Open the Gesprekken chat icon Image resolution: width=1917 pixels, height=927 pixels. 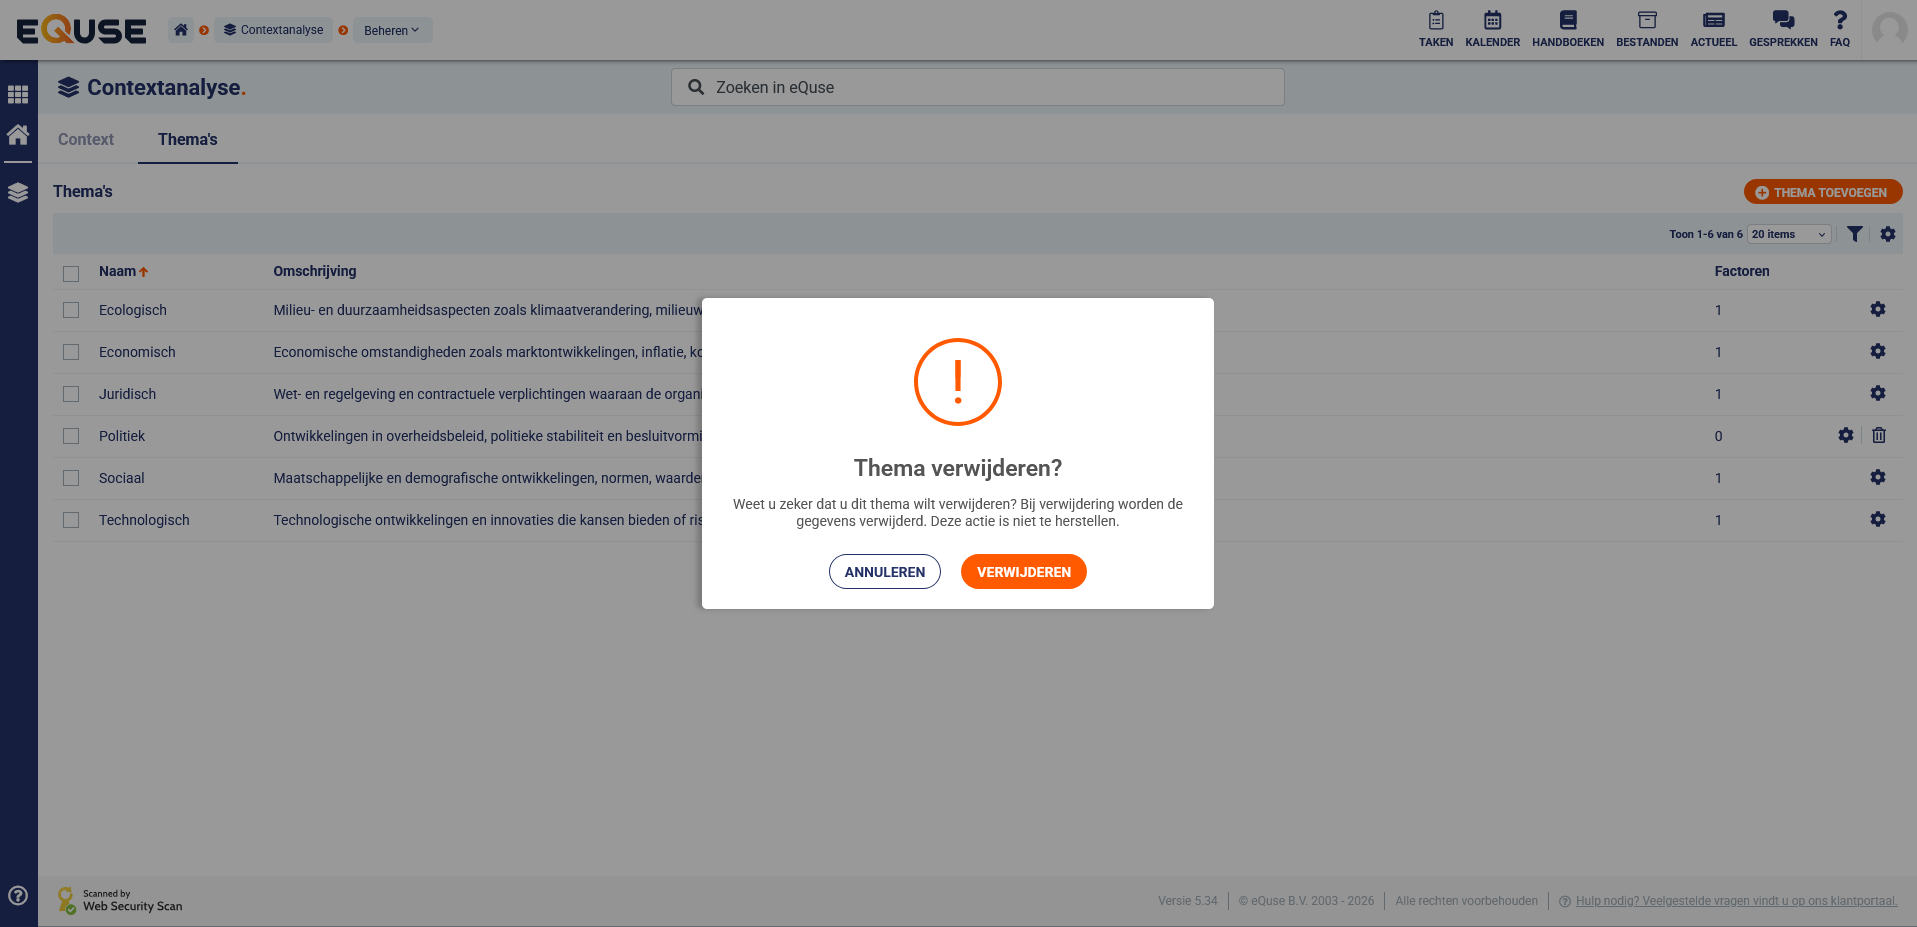click(1782, 28)
